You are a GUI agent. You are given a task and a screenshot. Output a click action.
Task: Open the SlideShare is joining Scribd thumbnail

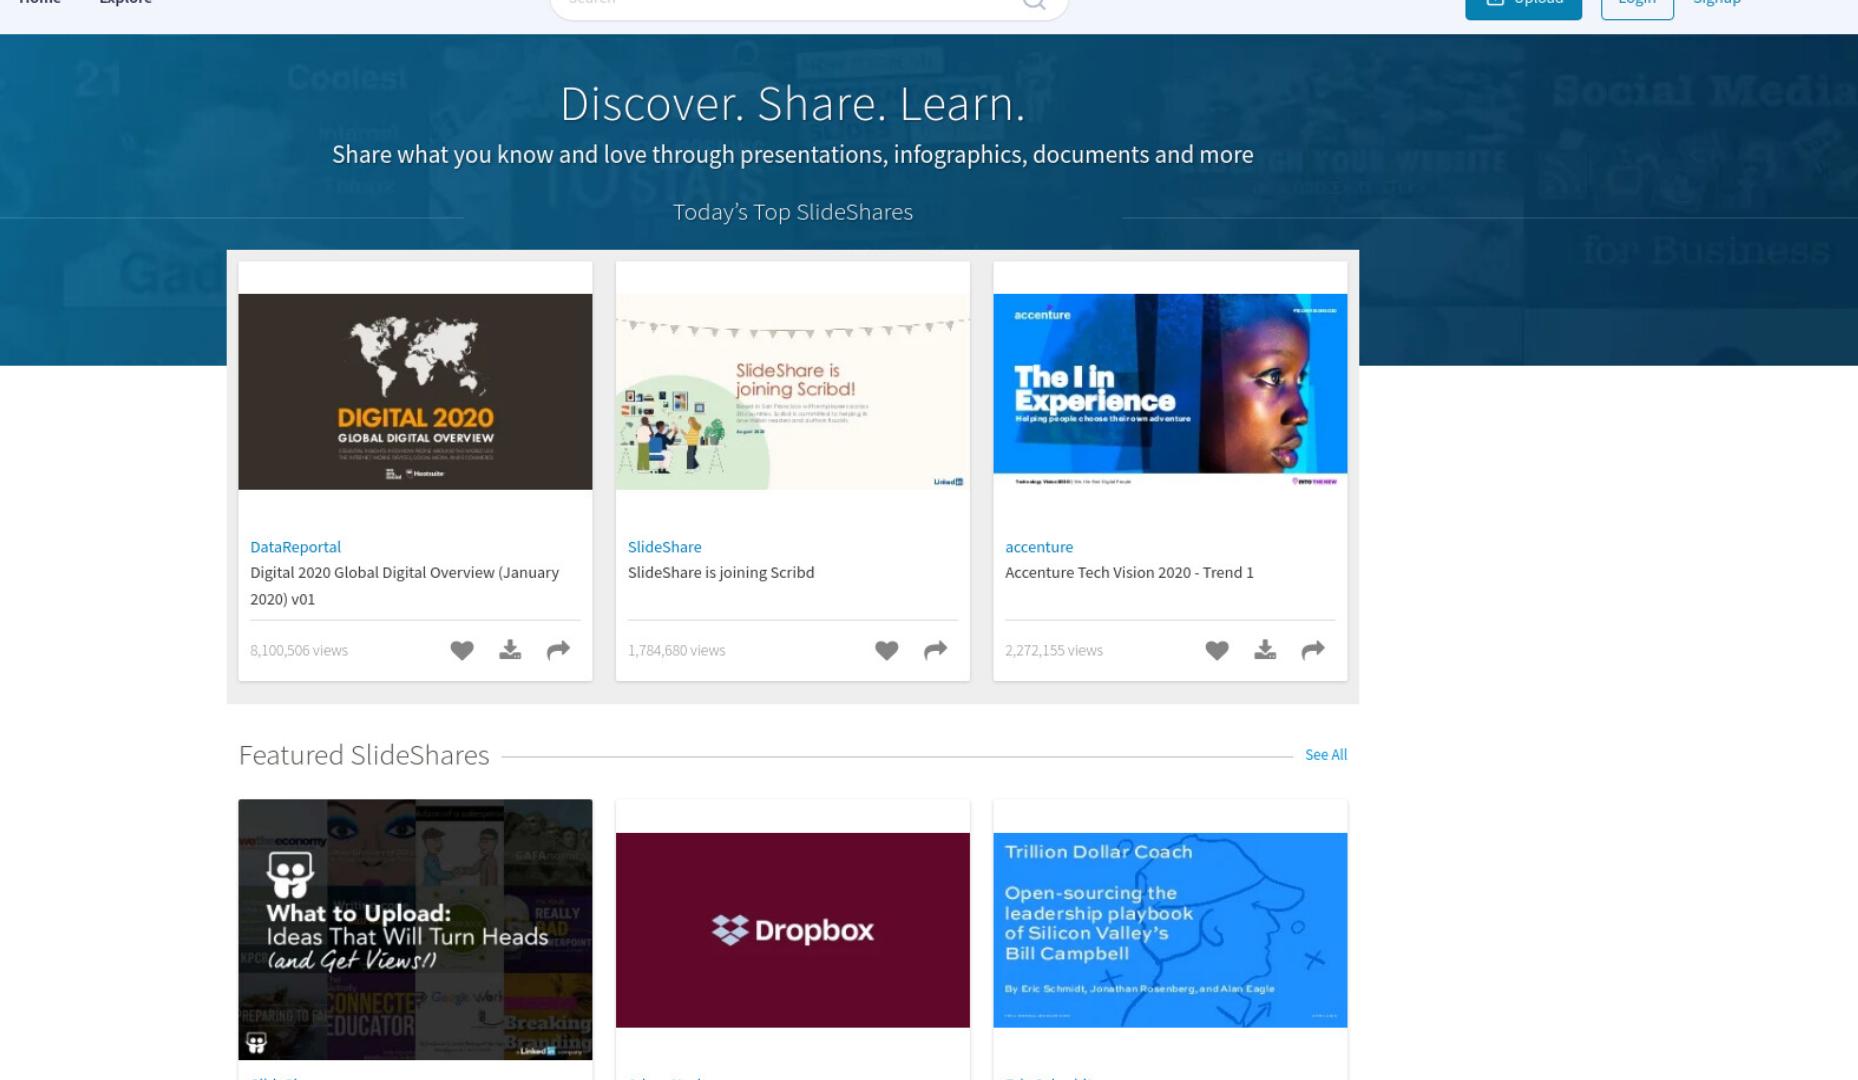point(792,392)
